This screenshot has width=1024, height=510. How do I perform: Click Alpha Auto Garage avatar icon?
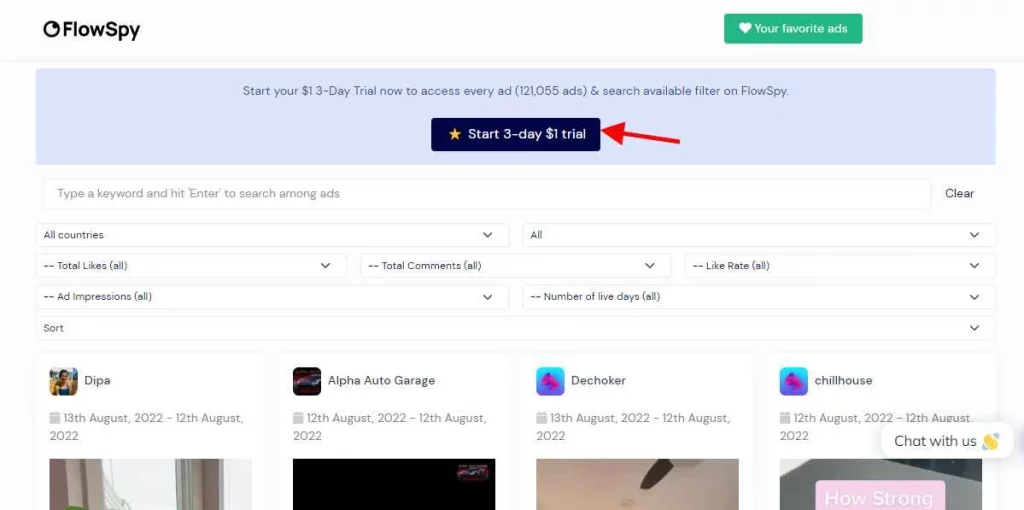[307, 381]
